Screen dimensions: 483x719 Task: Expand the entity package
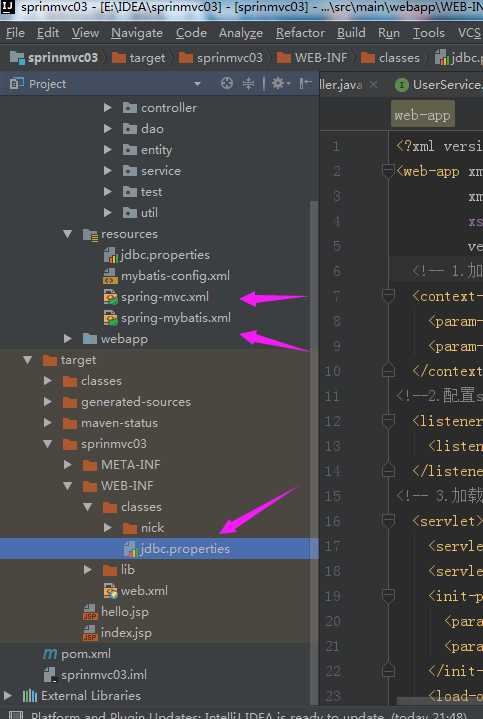pyautogui.click(x=108, y=149)
